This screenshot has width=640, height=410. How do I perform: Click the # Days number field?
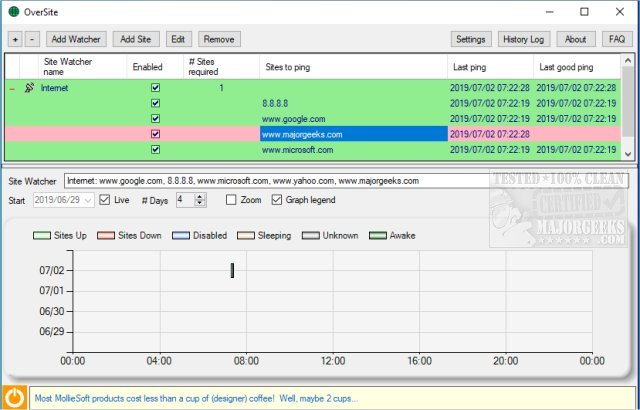pos(186,200)
